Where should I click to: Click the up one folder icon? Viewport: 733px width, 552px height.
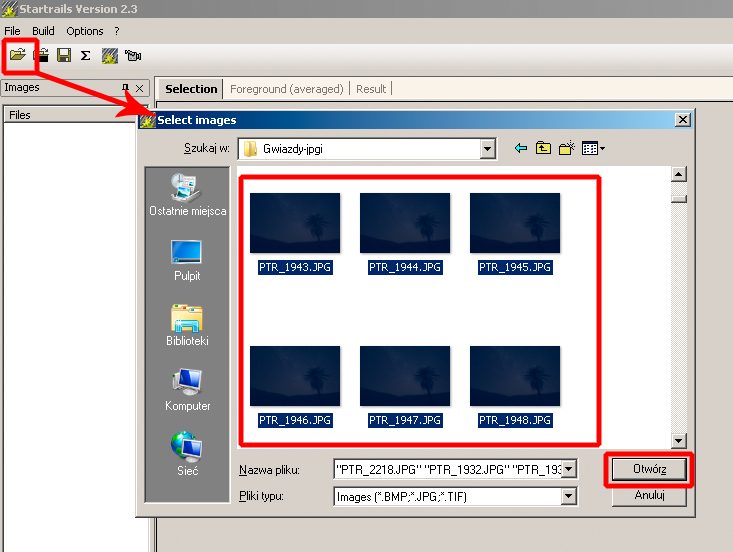[x=543, y=149]
